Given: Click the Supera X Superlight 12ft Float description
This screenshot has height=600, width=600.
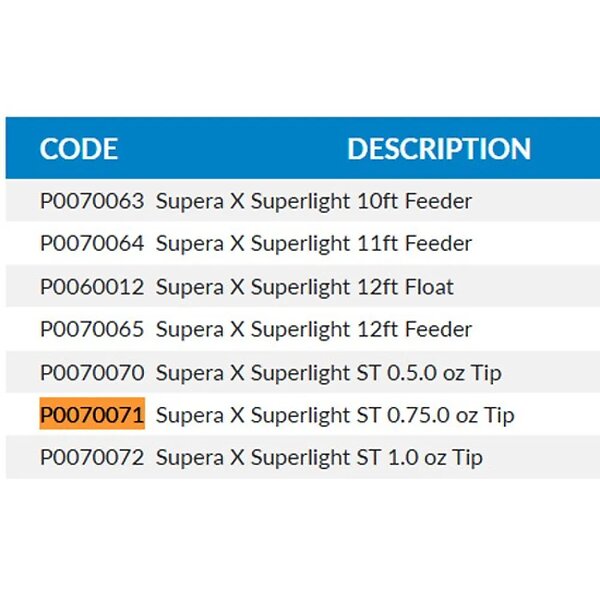Looking at the screenshot, I should [304, 287].
